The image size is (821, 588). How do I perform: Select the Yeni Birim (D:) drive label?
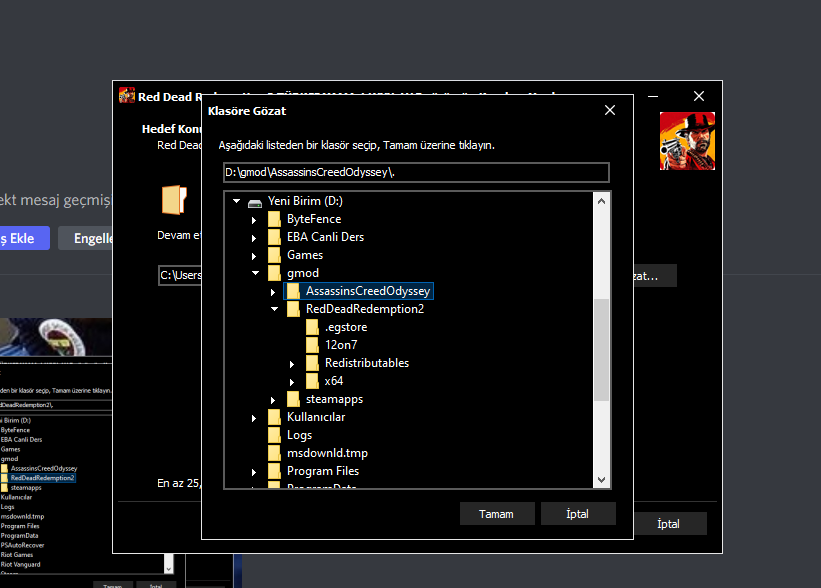(x=305, y=201)
